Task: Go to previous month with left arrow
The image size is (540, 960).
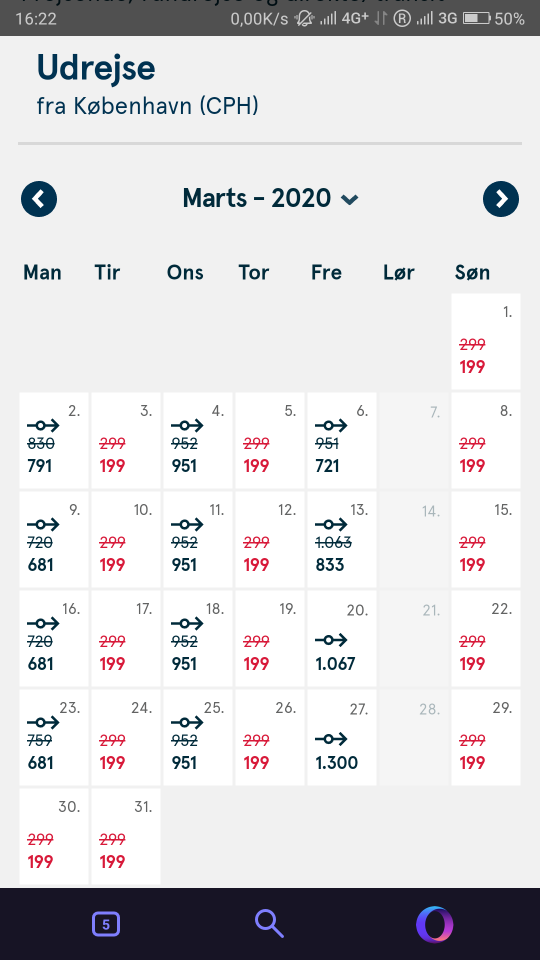Action: [x=39, y=199]
